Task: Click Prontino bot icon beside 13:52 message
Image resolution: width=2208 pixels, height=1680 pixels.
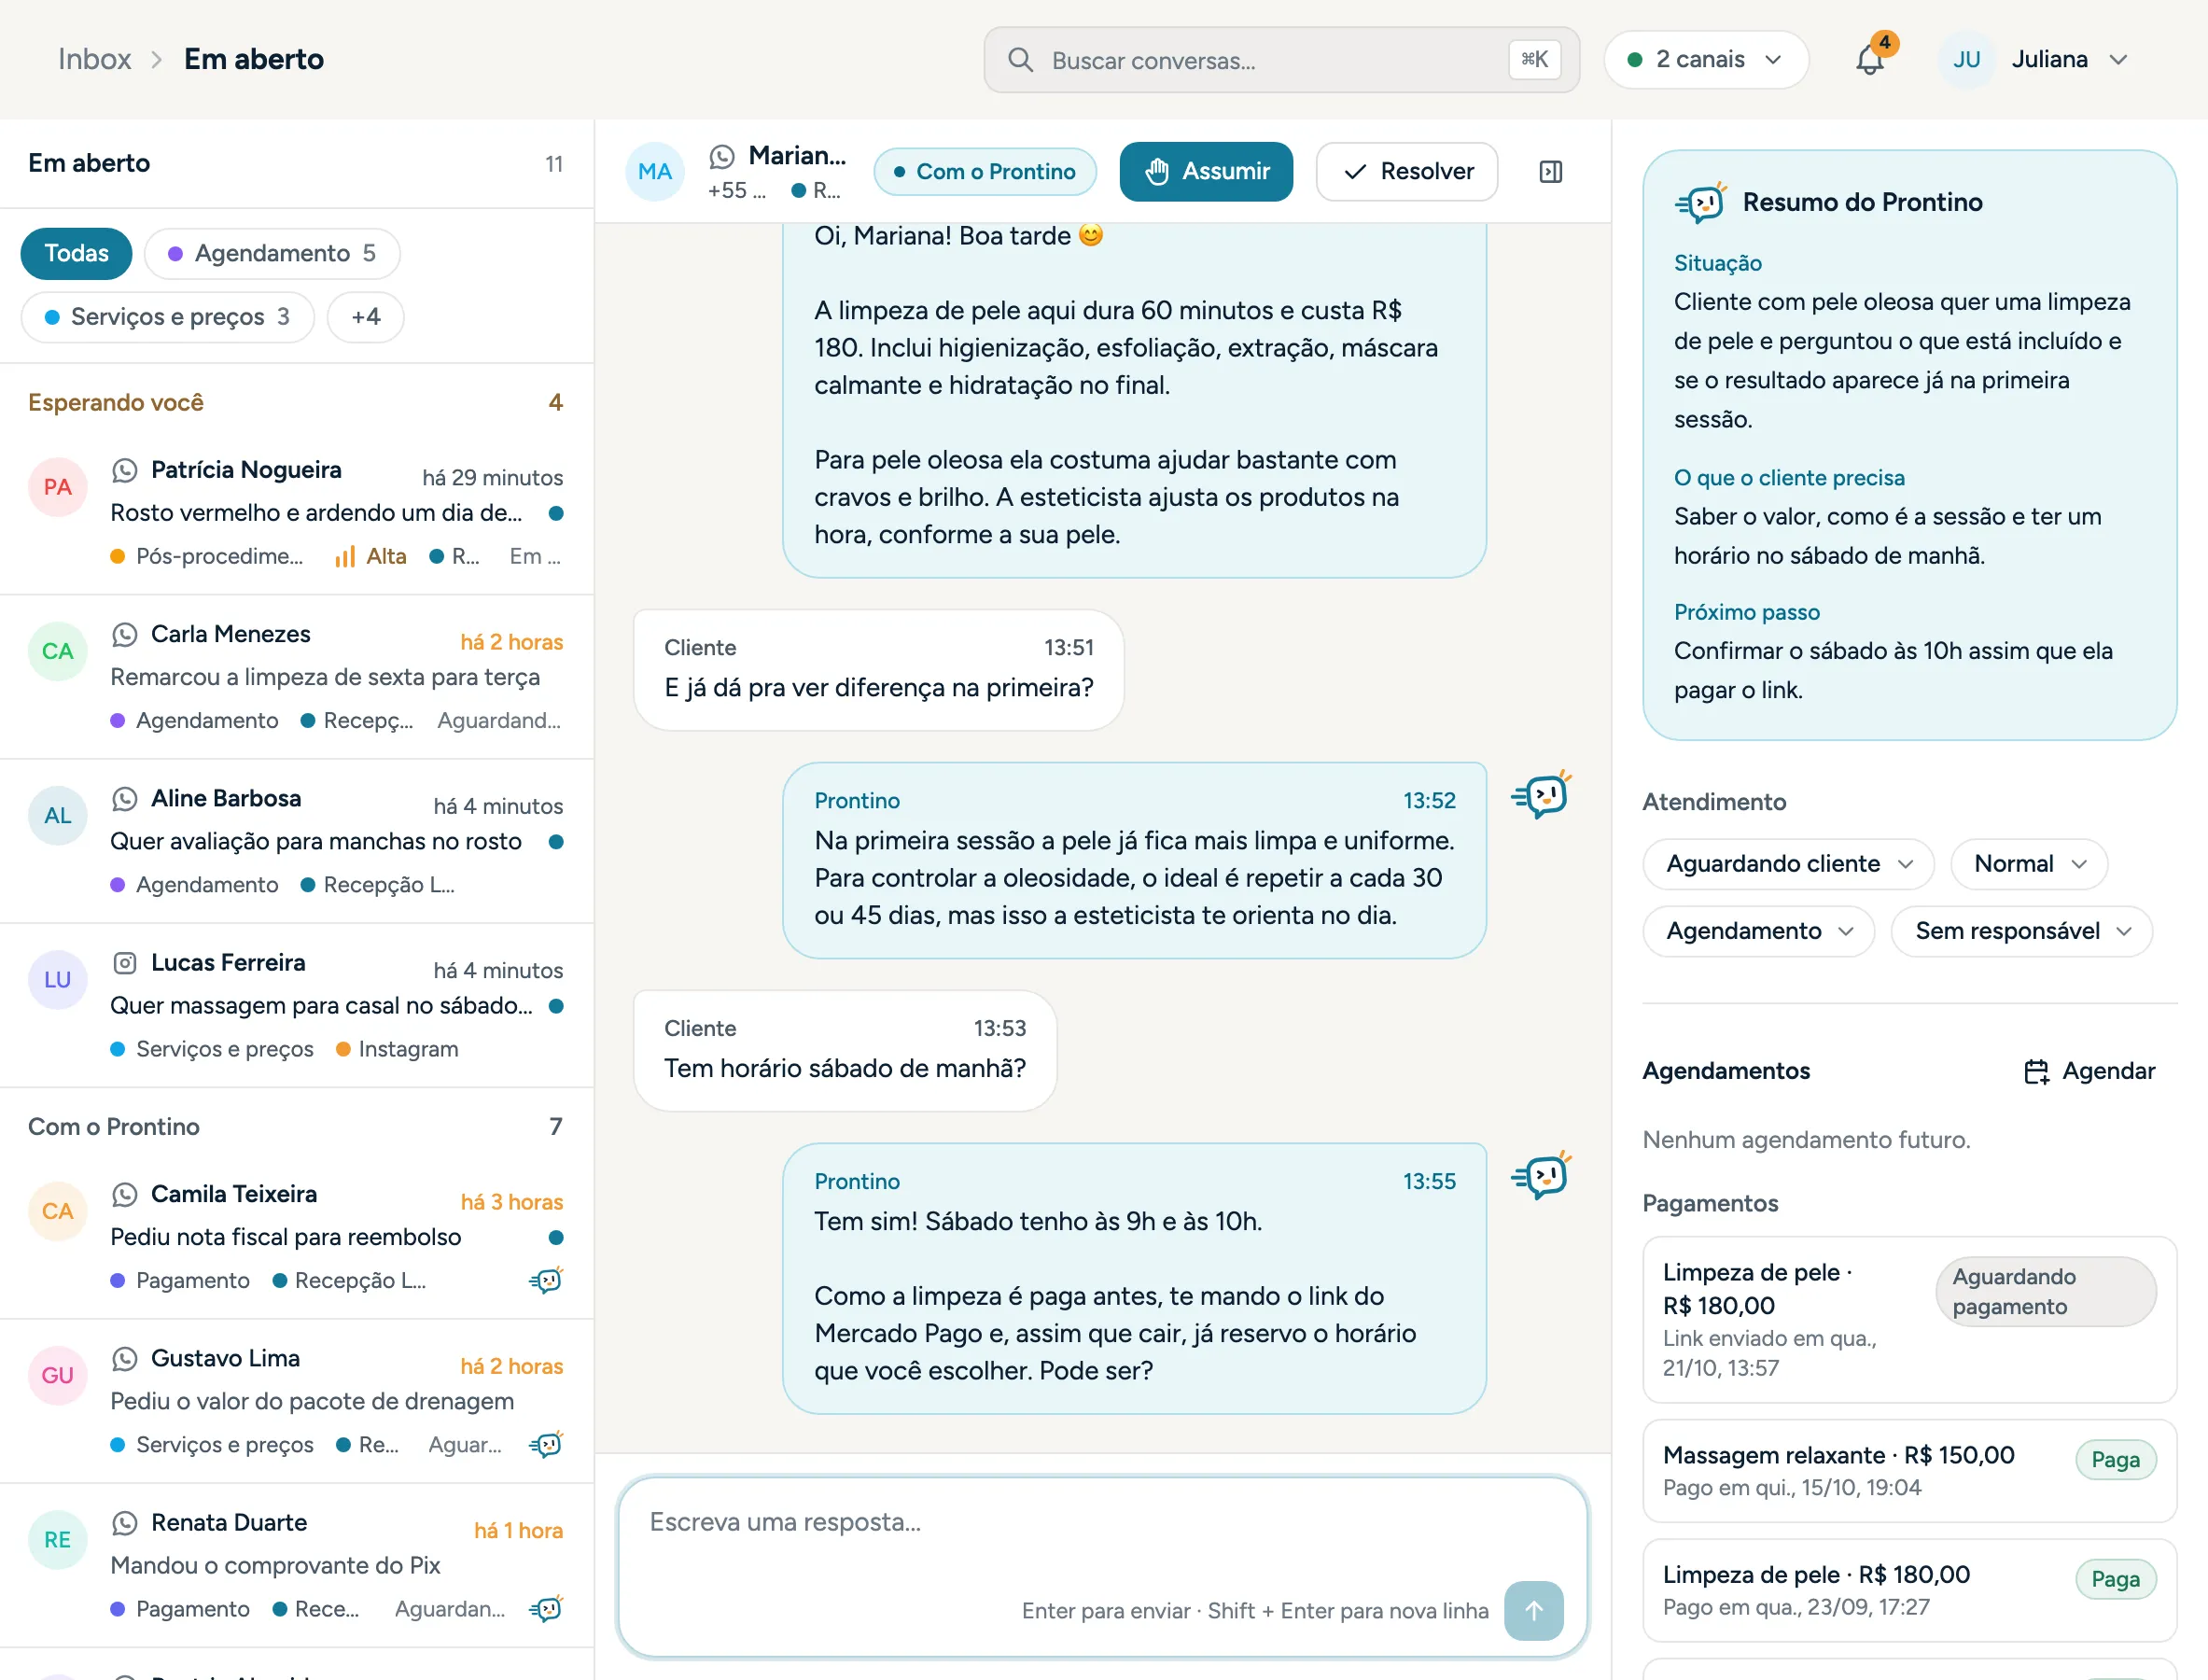Action: [1541, 796]
